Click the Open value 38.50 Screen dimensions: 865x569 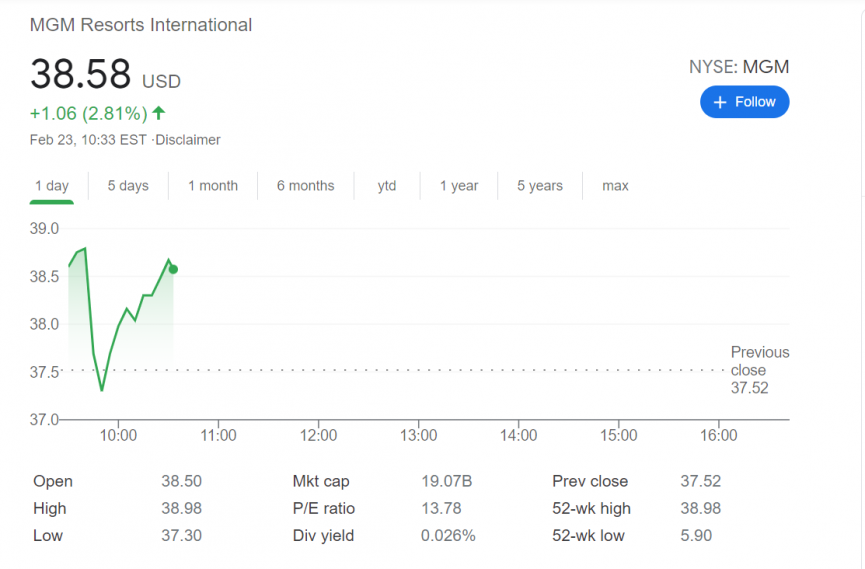[x=181, y=481]
